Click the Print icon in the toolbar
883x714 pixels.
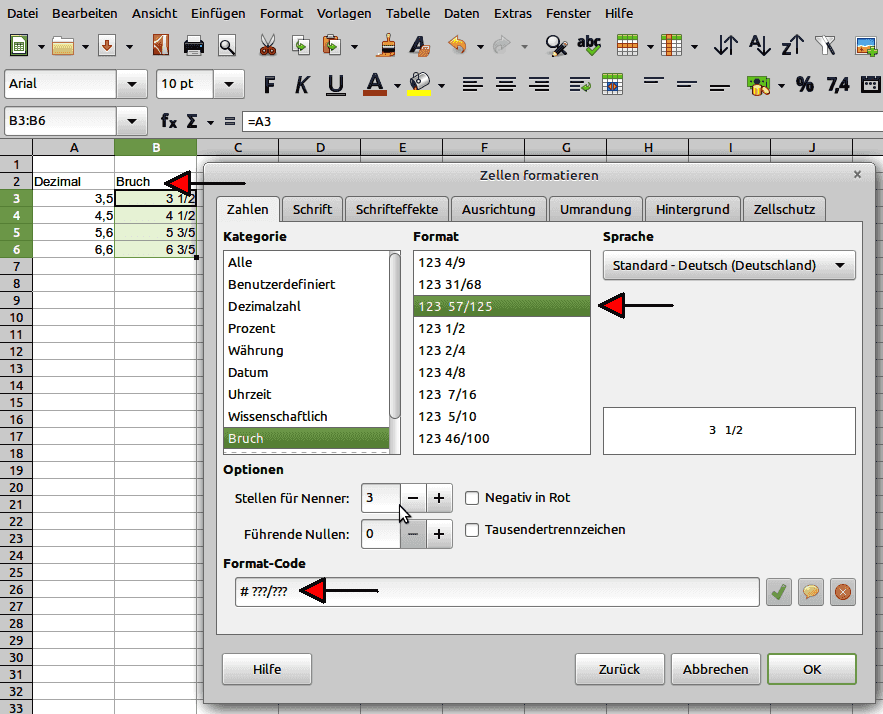194,46
